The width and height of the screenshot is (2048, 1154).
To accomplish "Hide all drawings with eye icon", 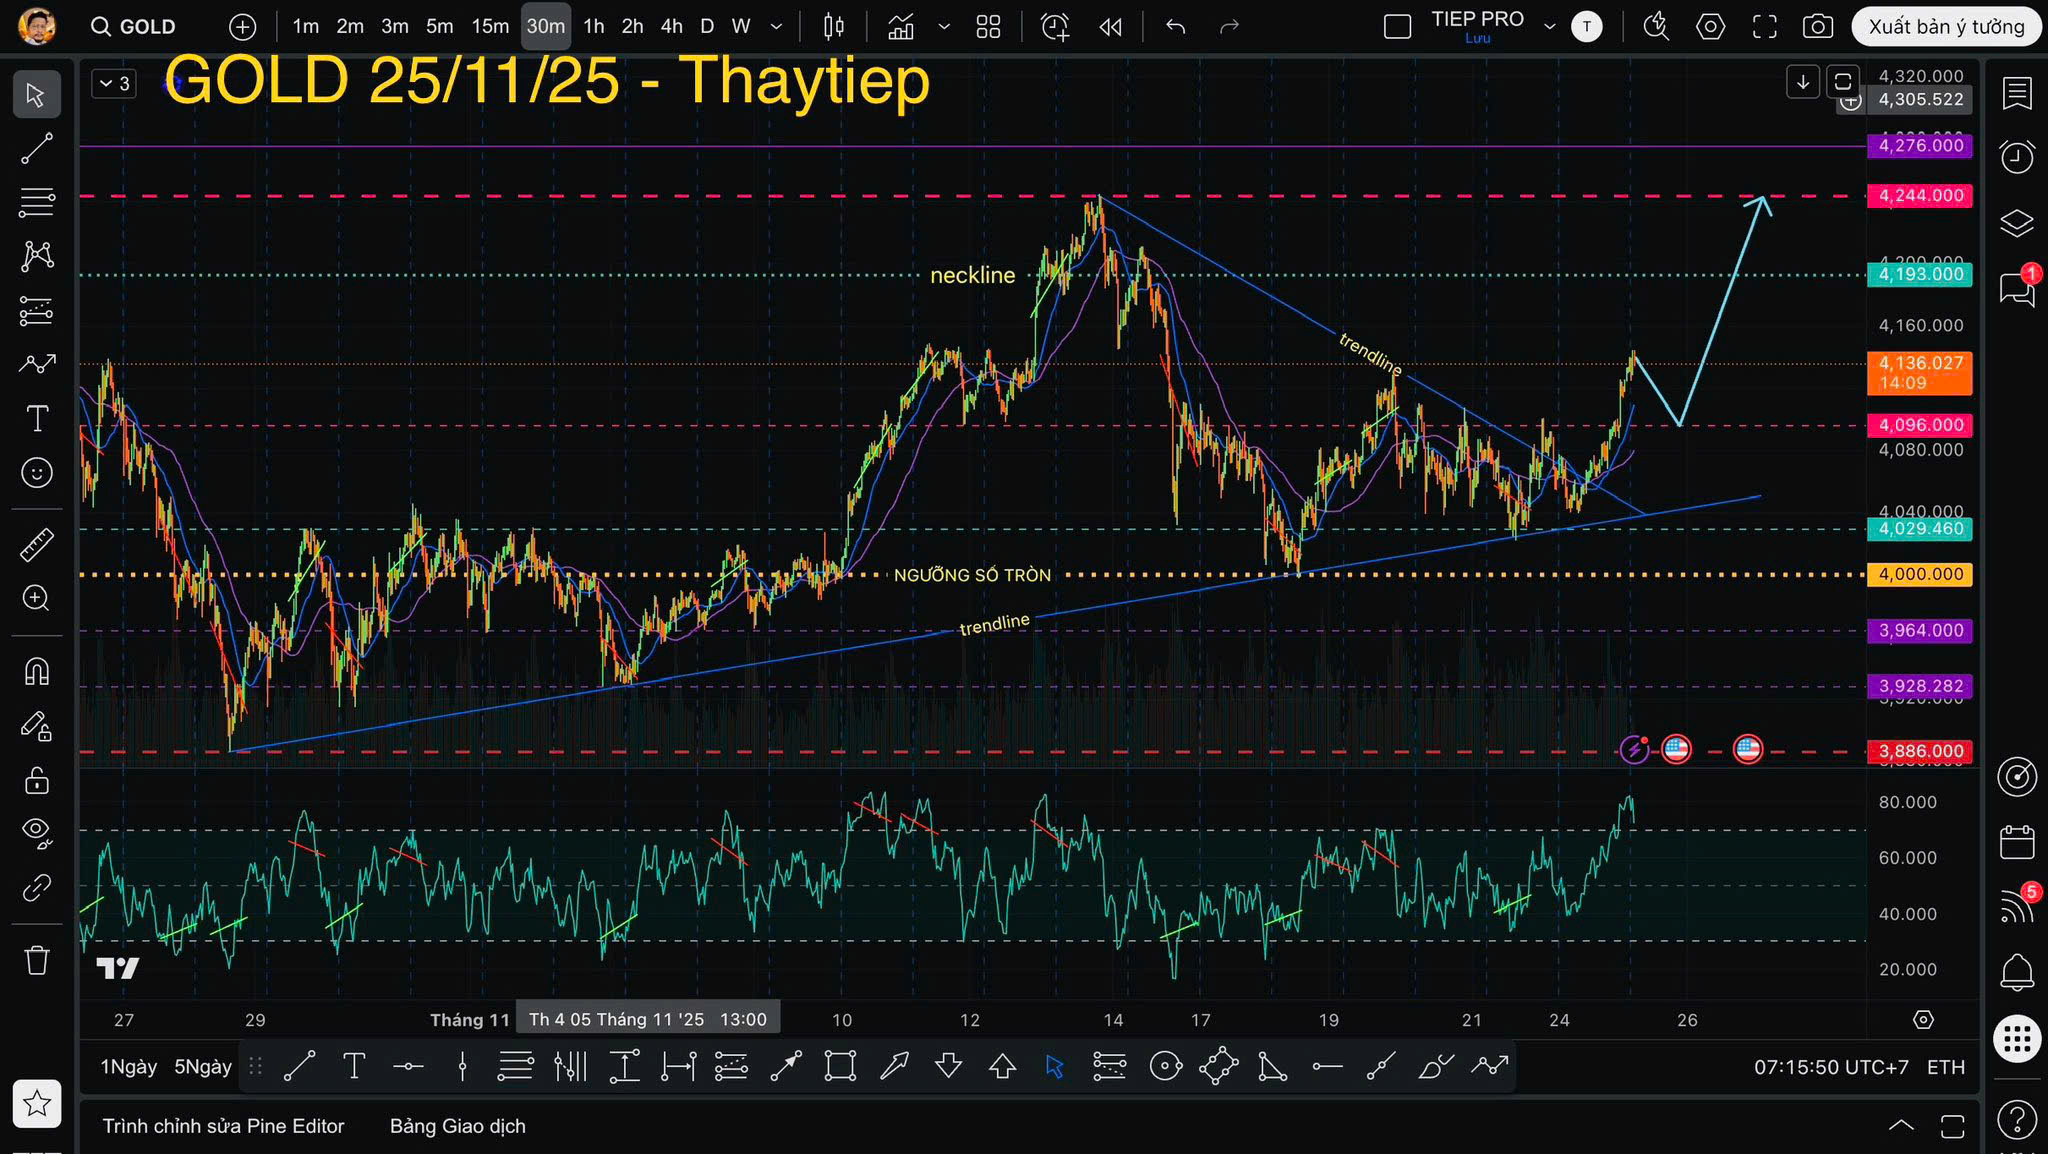I will coord(37,831).
